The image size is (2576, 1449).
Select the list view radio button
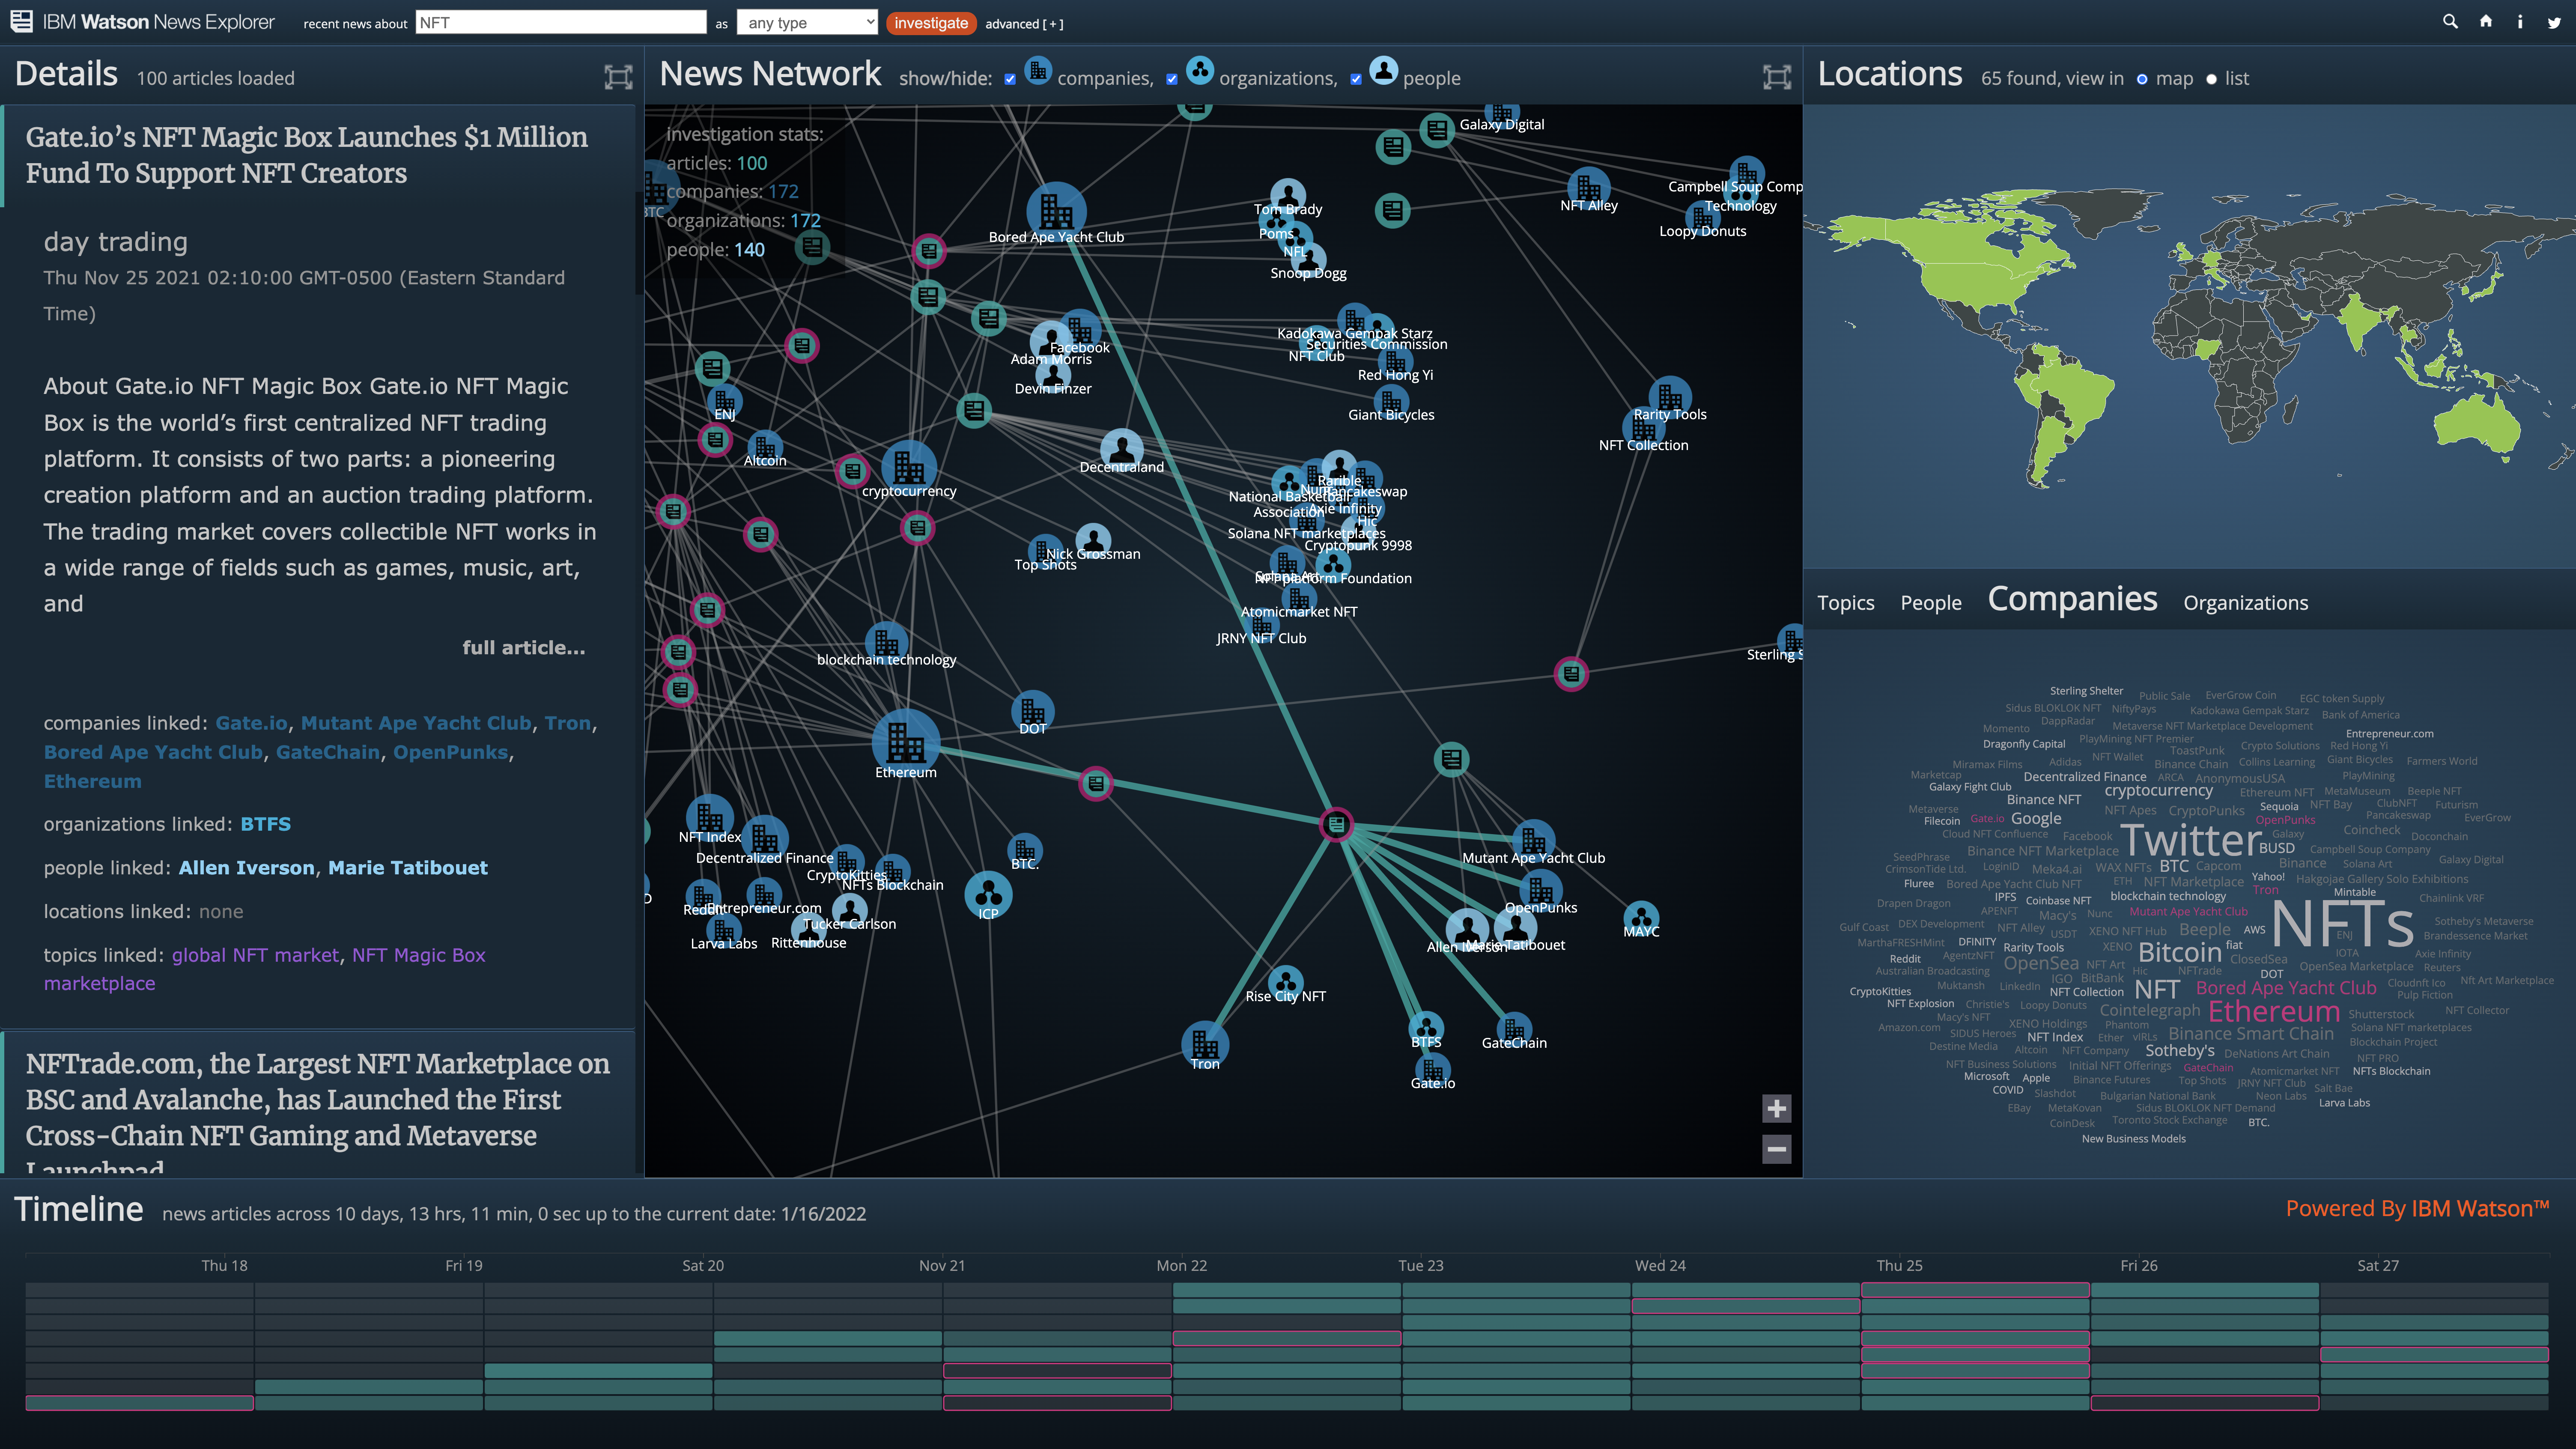coord(2211,79)
